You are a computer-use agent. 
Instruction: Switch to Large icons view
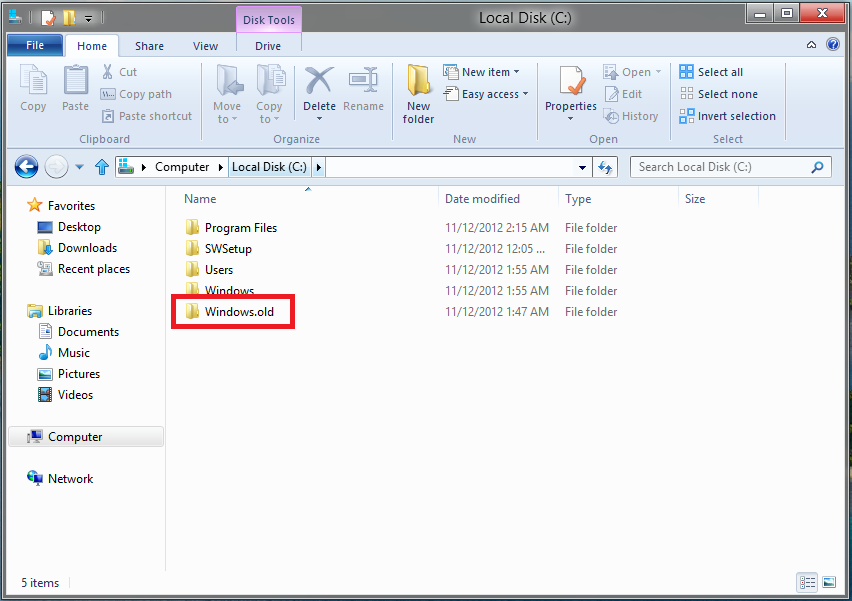[x=829, y=583]
